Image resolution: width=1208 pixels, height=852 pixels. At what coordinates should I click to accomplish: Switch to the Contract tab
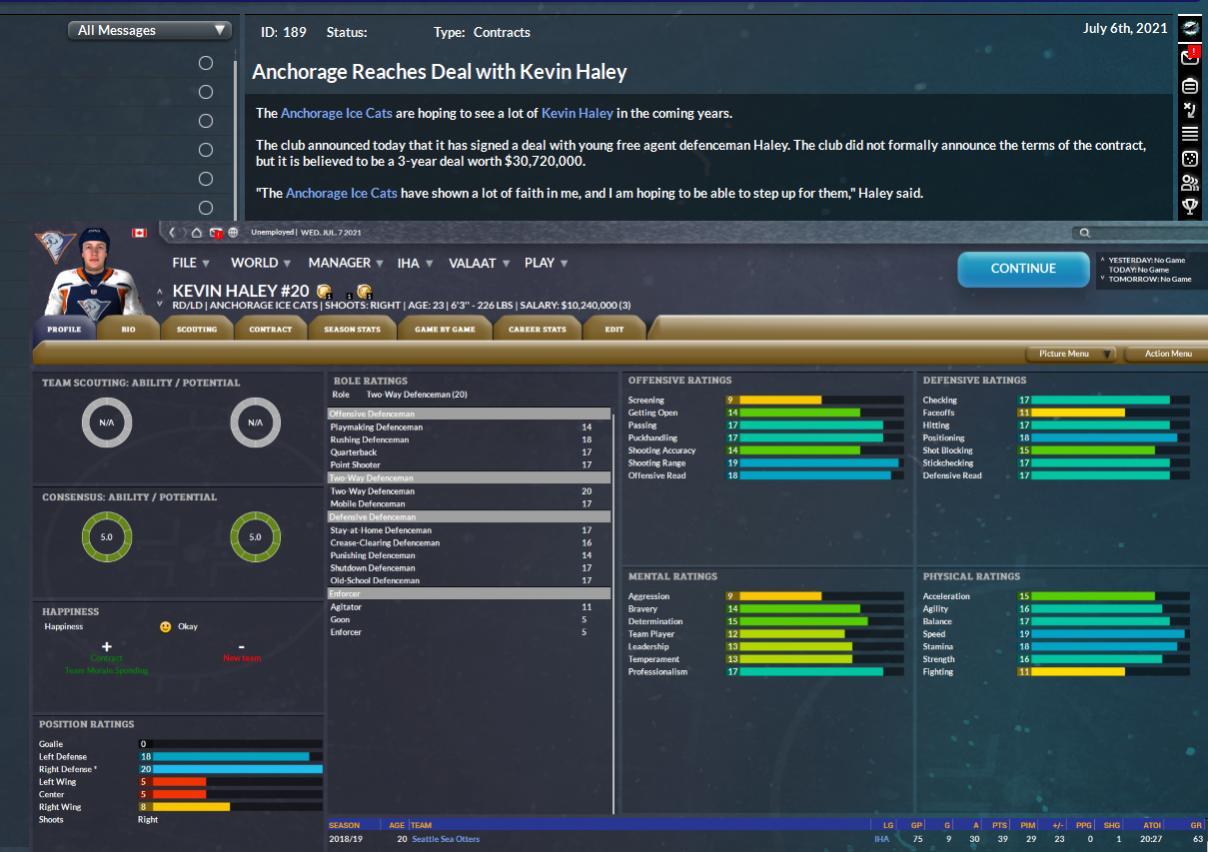270,329
